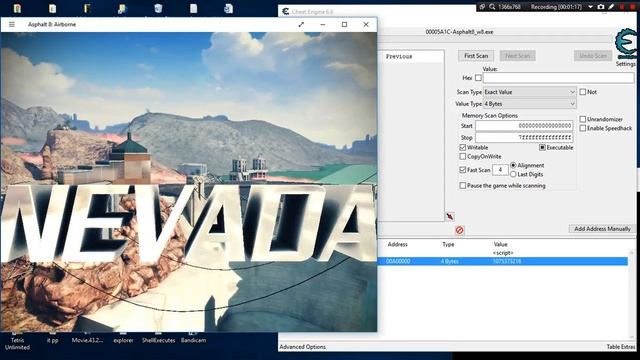Click the Fast Scan alignment number field
Image resolution: width=640 pixels, height=360 pixels.
[500, 170]
